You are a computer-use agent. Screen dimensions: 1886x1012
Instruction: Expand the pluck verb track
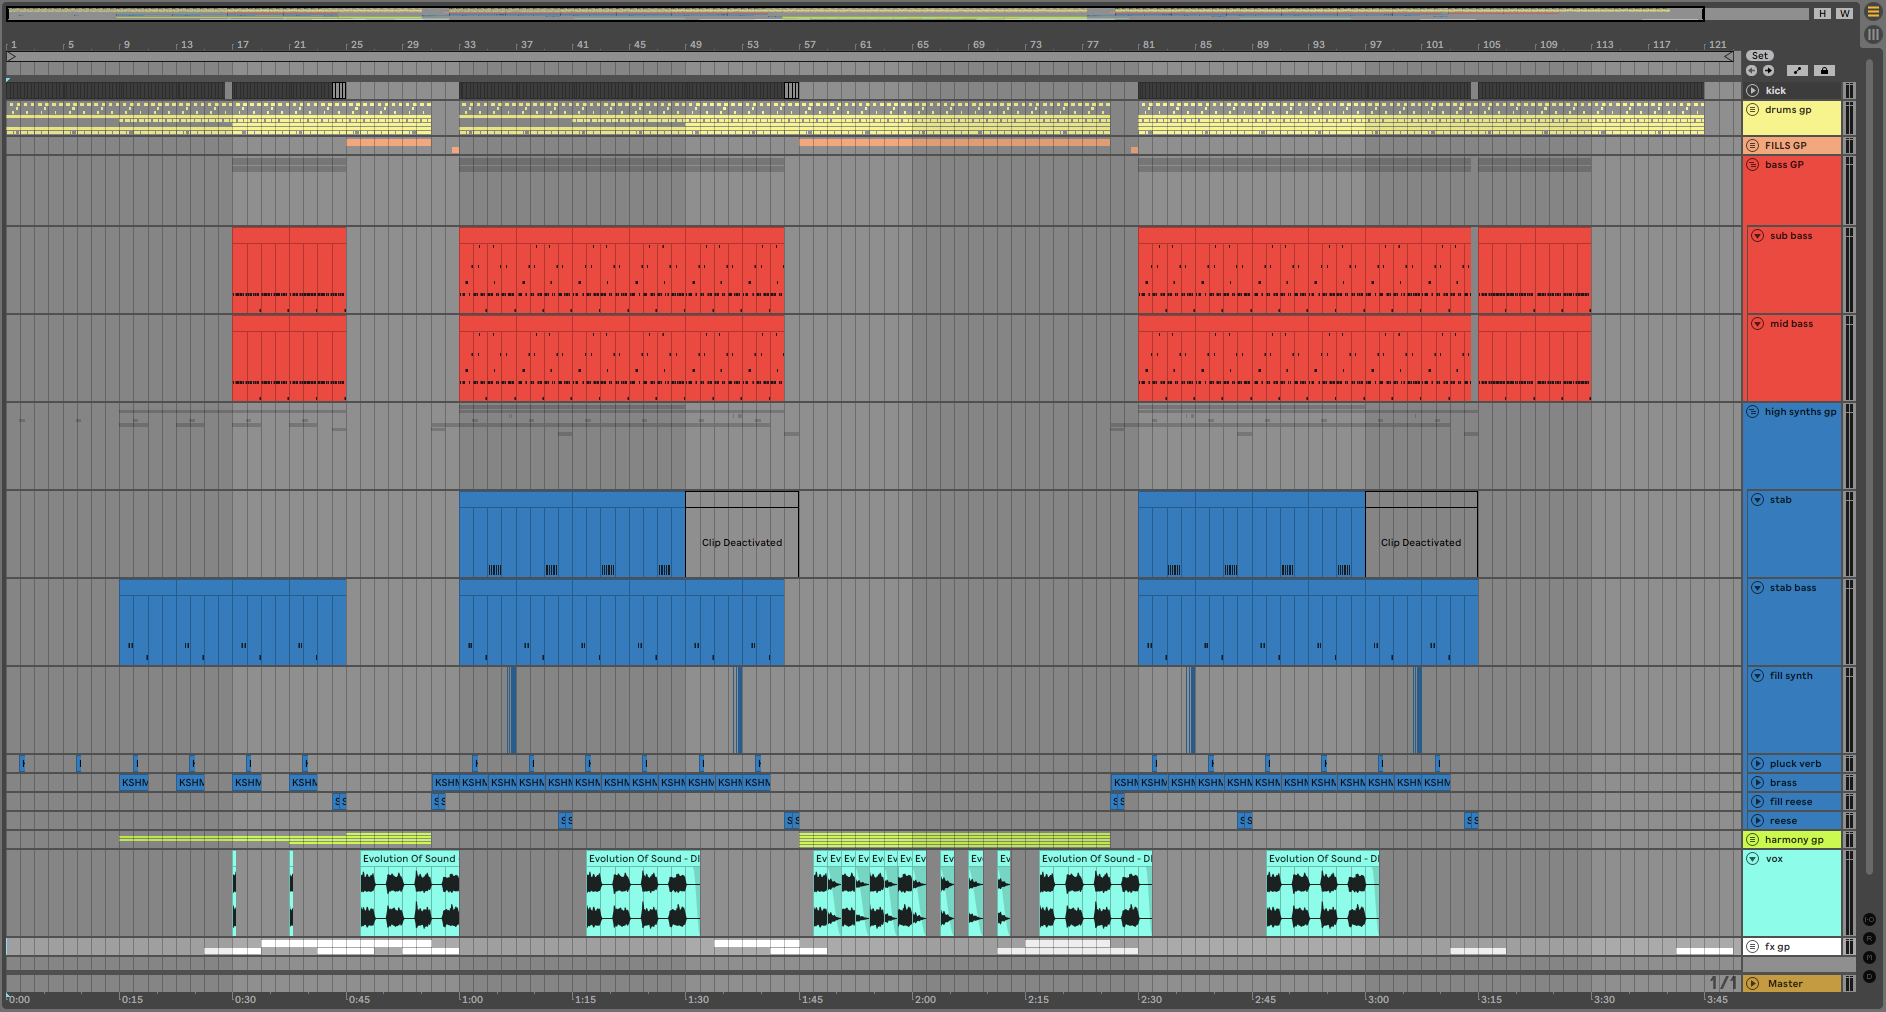coord(1757,763)
